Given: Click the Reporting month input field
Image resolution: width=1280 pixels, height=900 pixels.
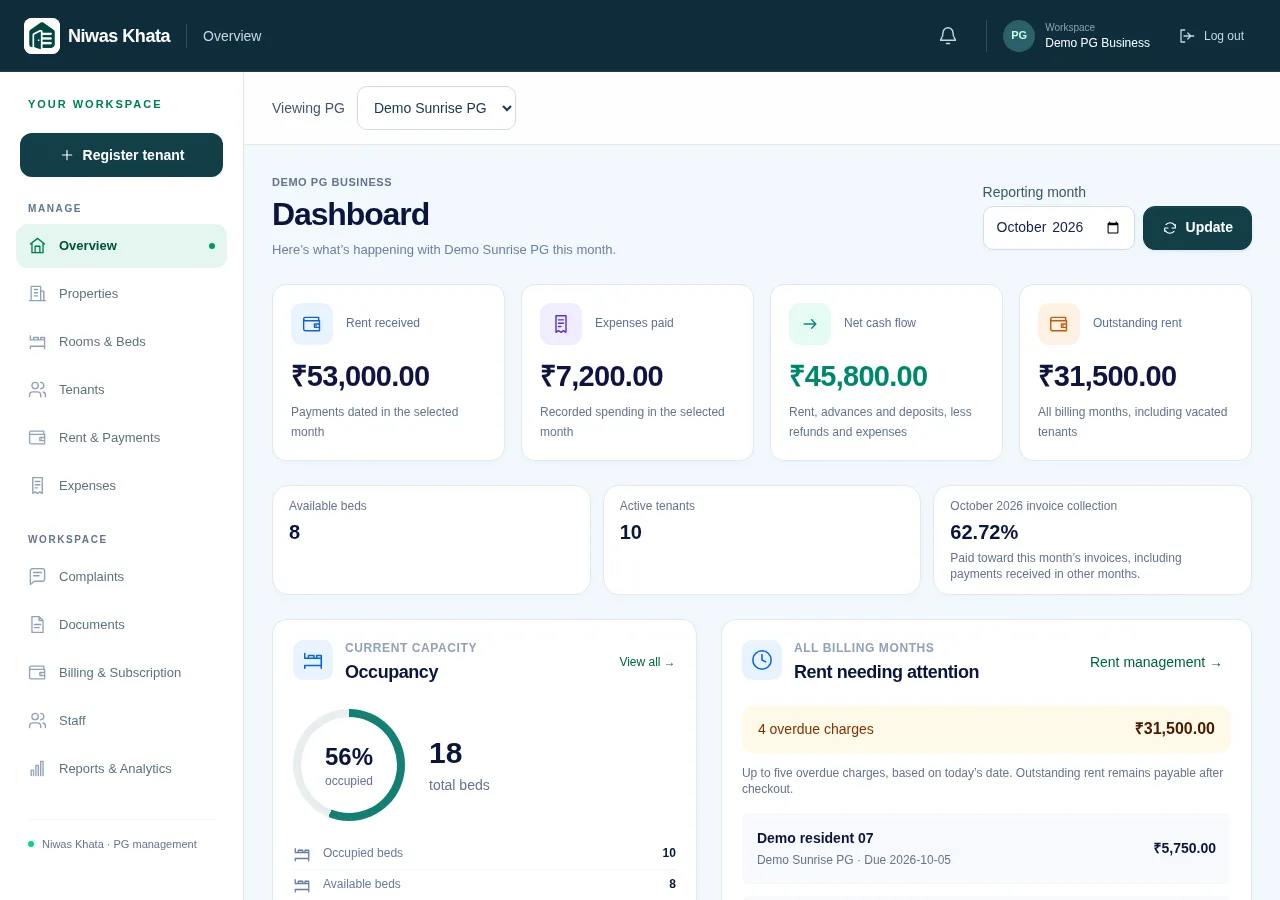Looking at the screenshot, I should pyautogui.click(x=1058, y=228).
